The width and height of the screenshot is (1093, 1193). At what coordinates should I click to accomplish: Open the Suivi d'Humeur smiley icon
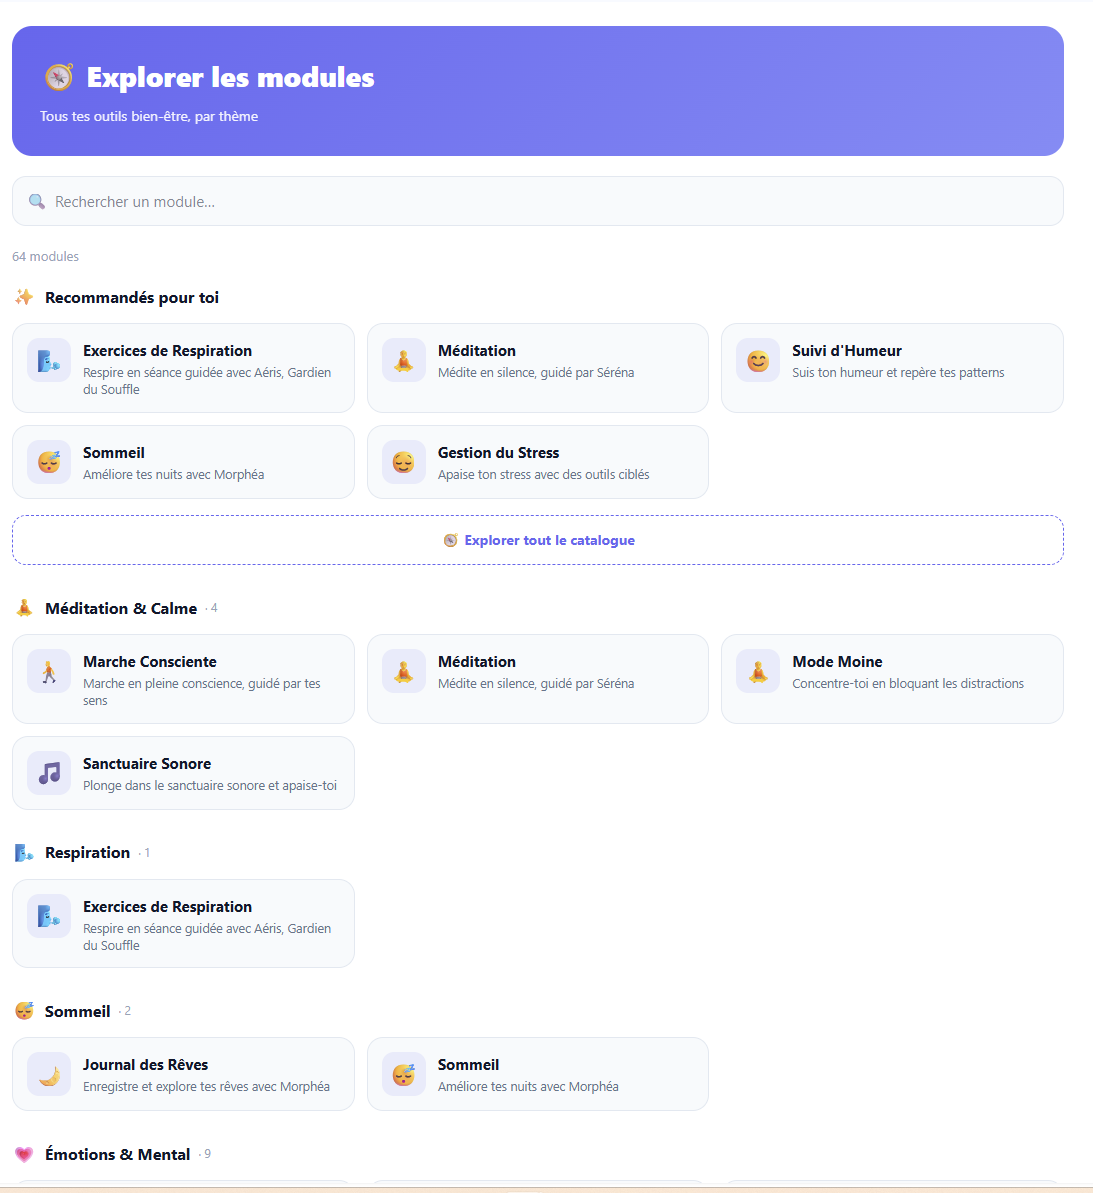(x=758, y=361)
